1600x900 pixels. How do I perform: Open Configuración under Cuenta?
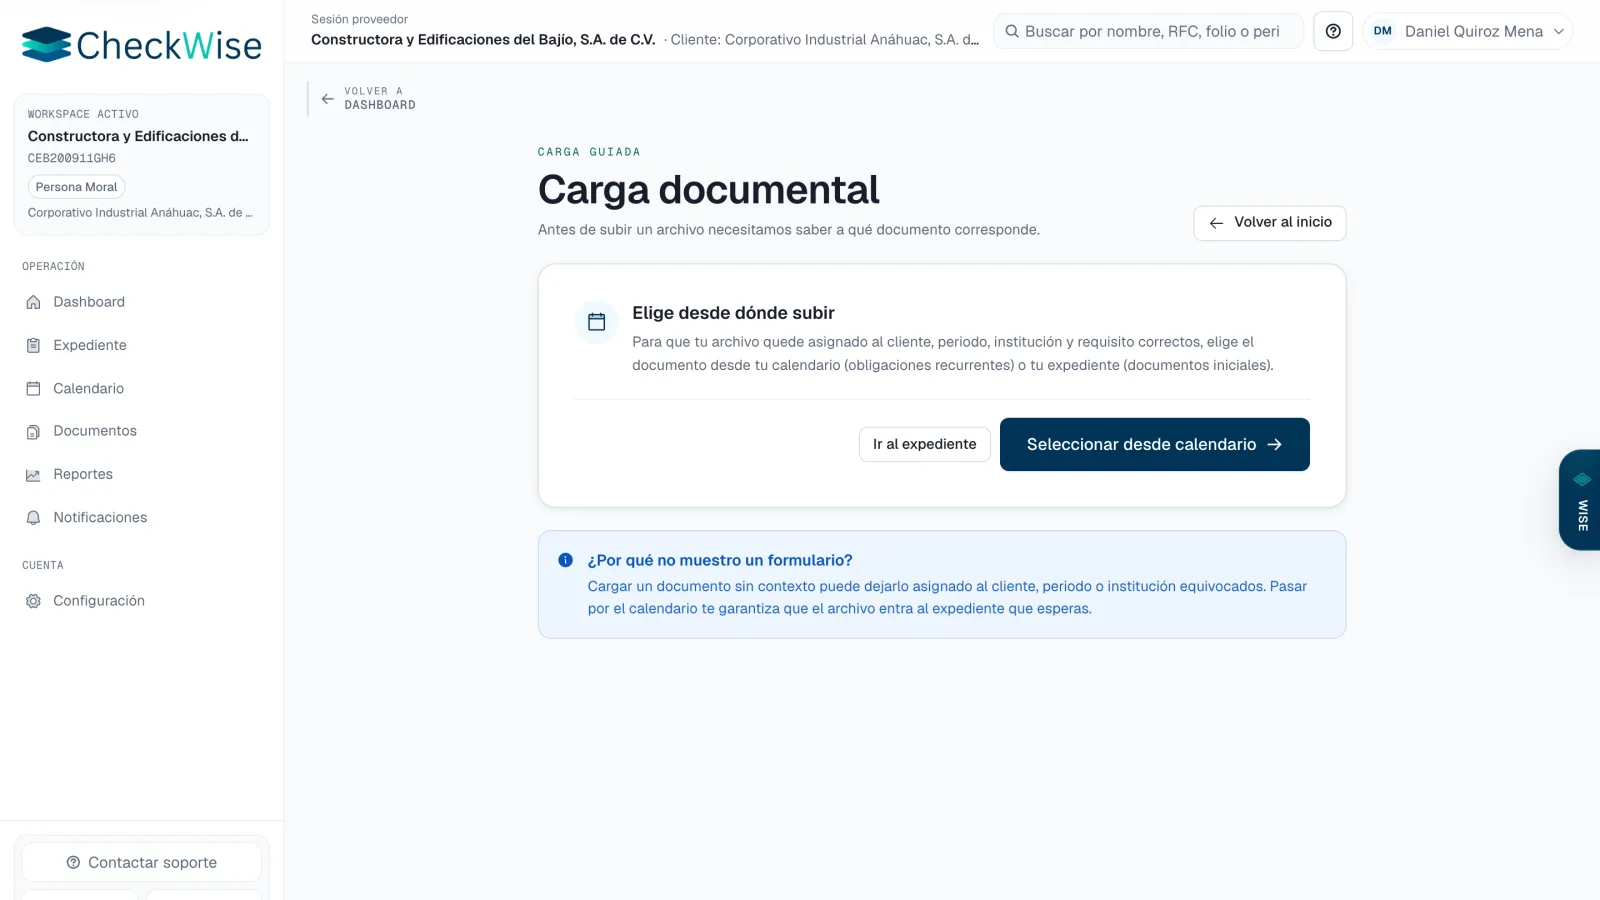tap(141, 600)
